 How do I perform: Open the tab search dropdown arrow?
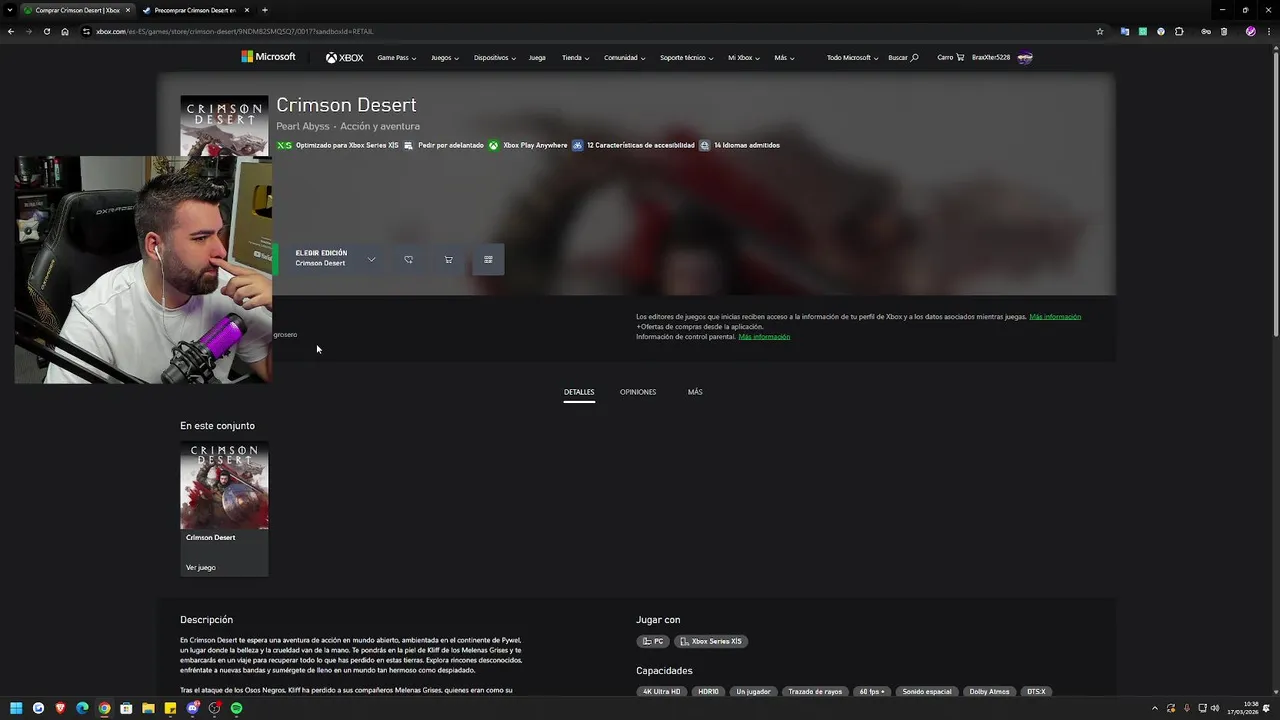(x=10, y=10)
